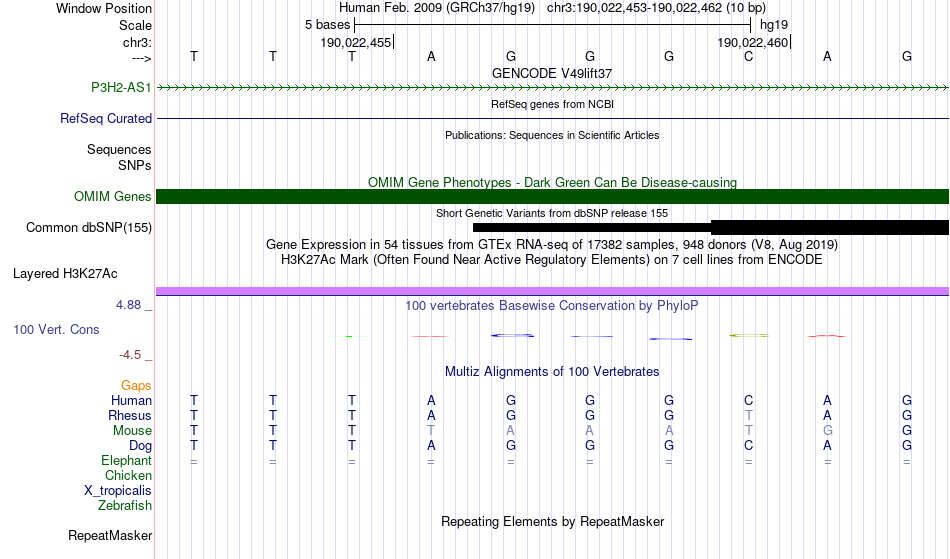Click 100 vertebrates Basewise Conservation by PhyloP title
This screenshot has height=559, width=950.
[552, 305]
